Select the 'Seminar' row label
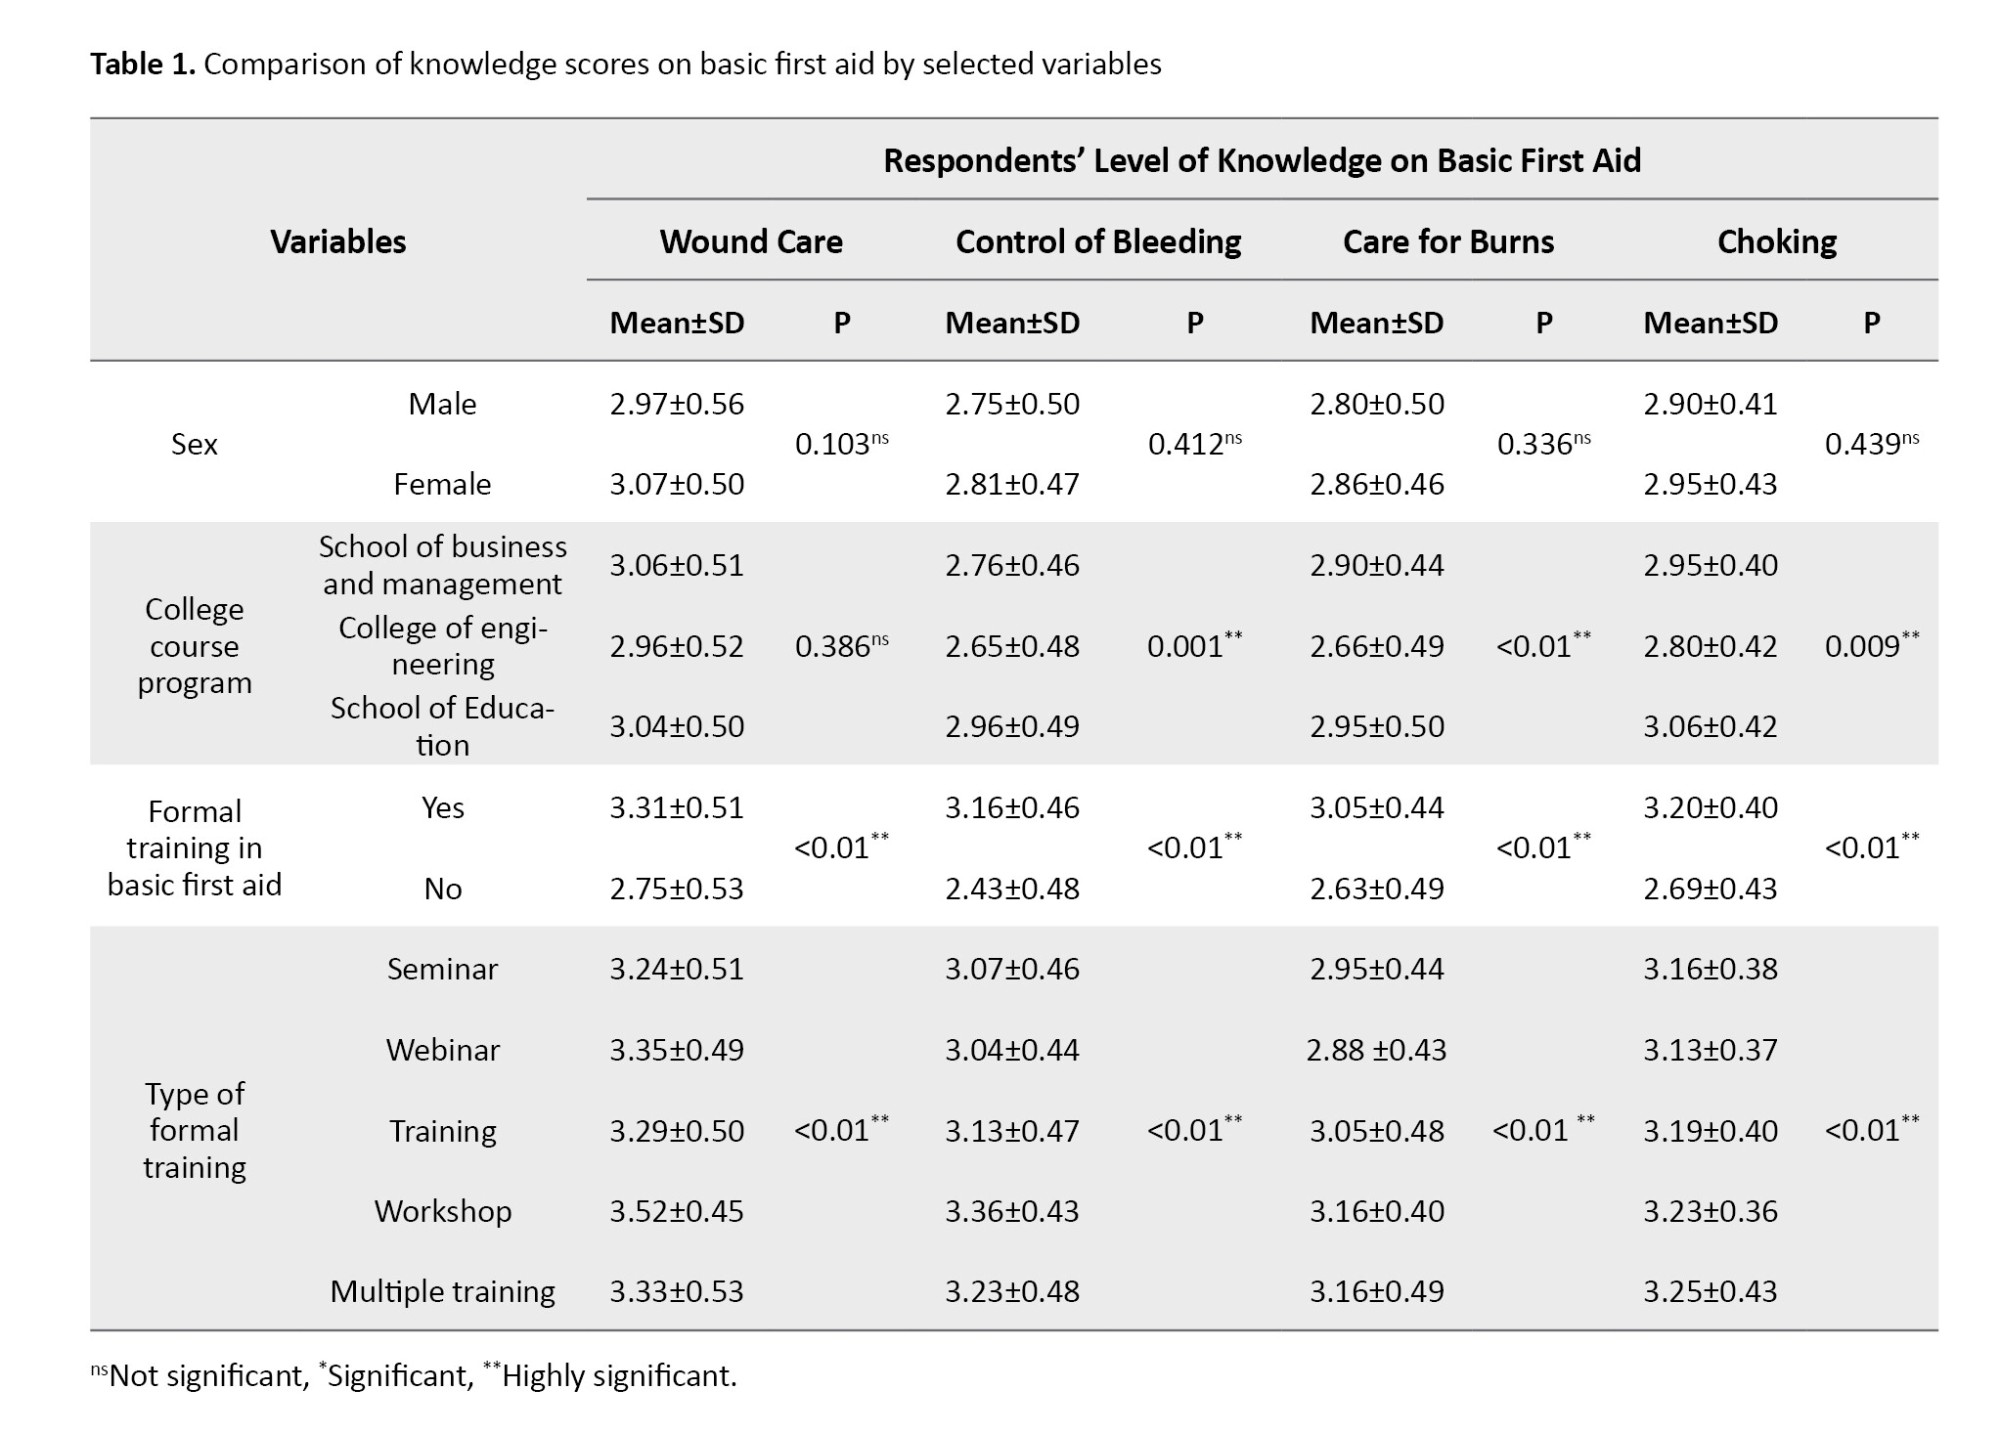The height and width of the screenshot is (1433, 2000). click(x=442, y=969)
